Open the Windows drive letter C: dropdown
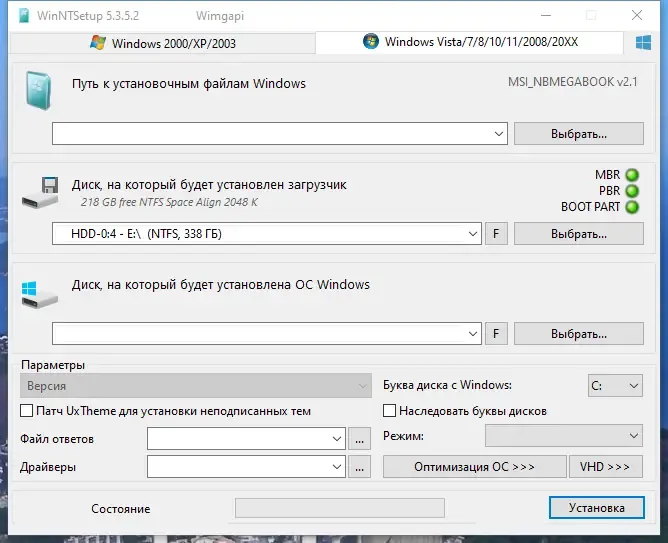This screenshot has width=668, height=543. click(615, 385)
